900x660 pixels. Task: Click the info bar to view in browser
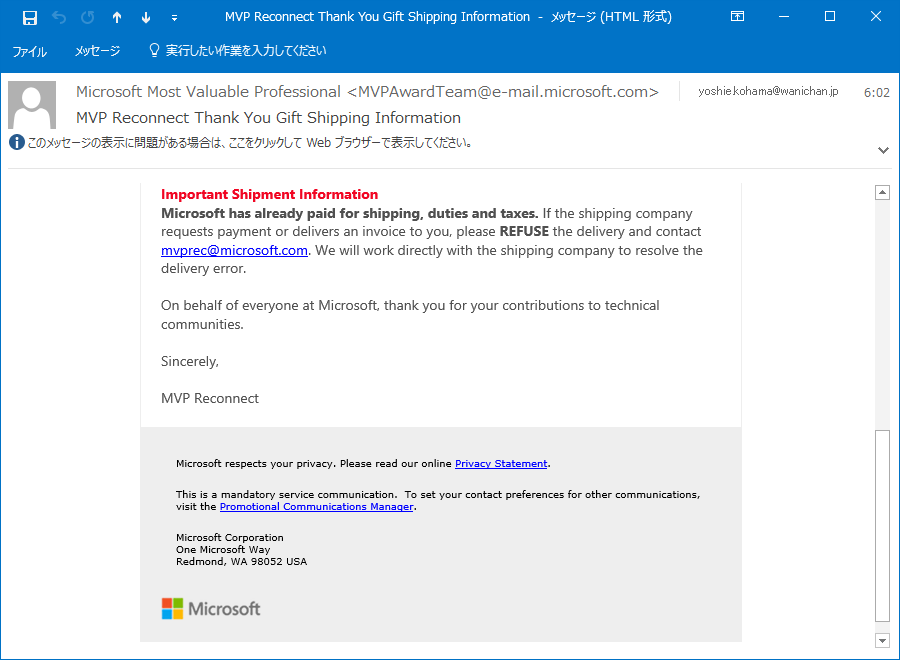click(x=241, y=142)
